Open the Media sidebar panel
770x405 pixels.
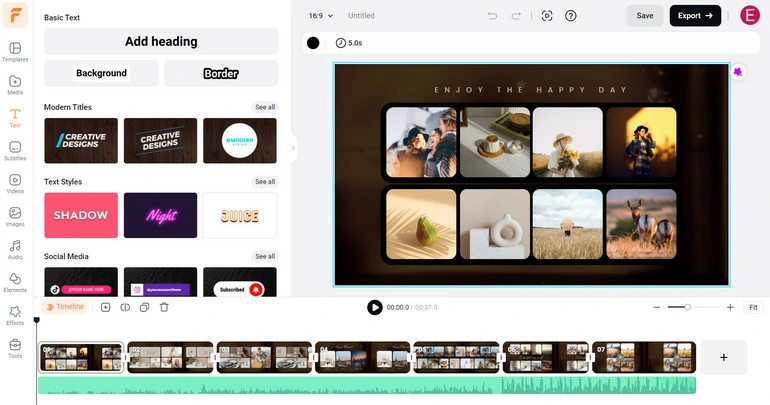(15, 85)
